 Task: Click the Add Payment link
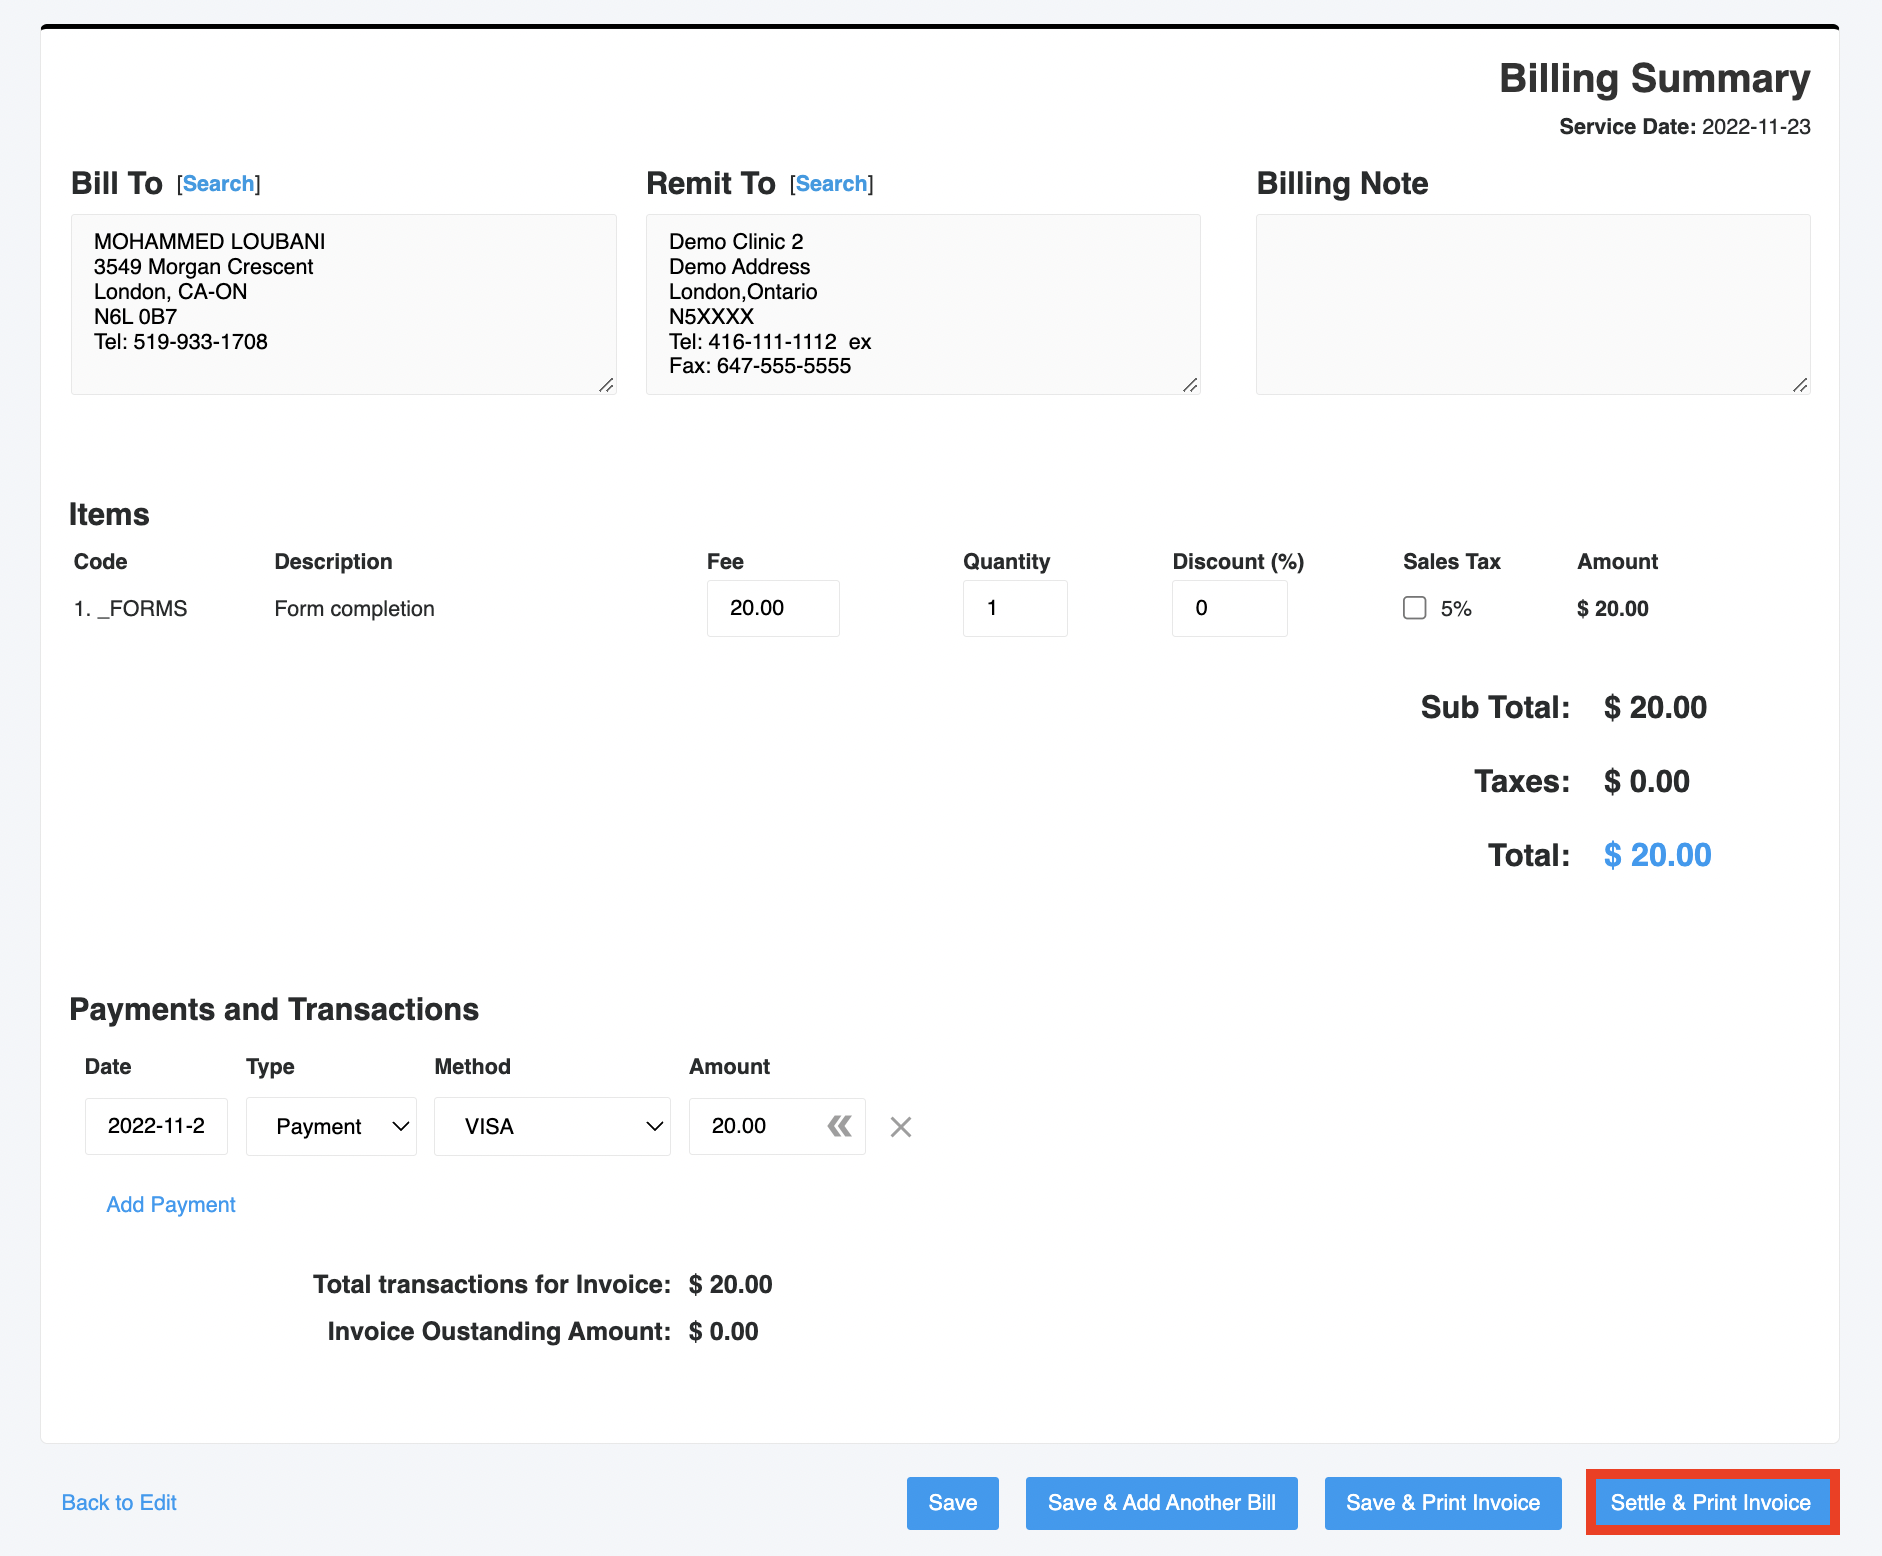tap(170, 1204)
